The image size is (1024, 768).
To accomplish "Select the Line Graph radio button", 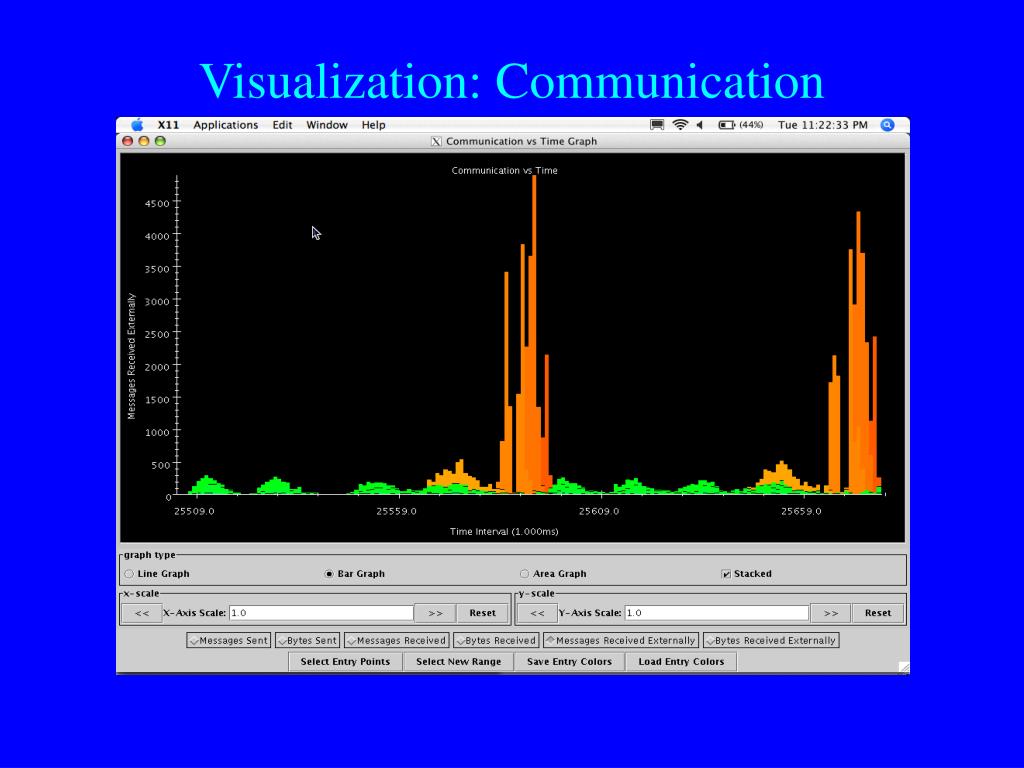I will pos(129,573).
